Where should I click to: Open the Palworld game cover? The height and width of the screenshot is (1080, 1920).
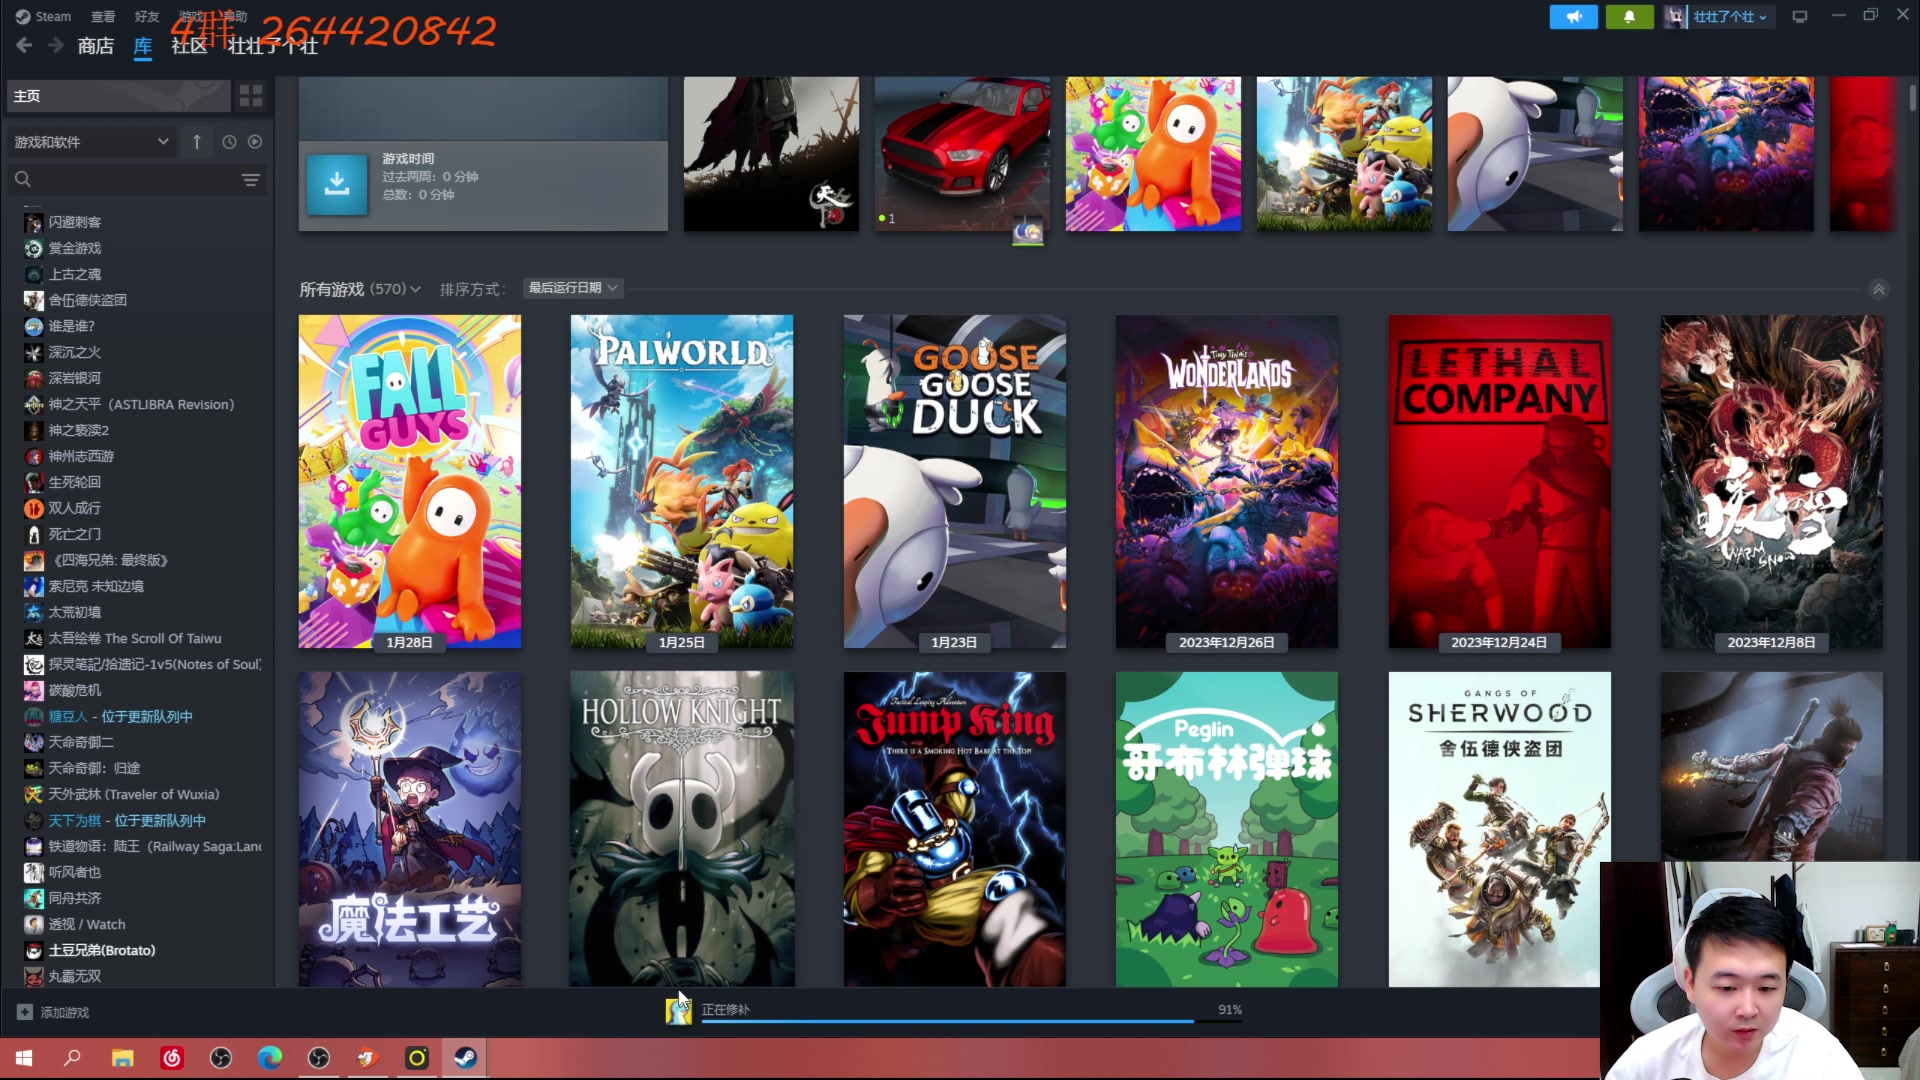pos(682,482)
